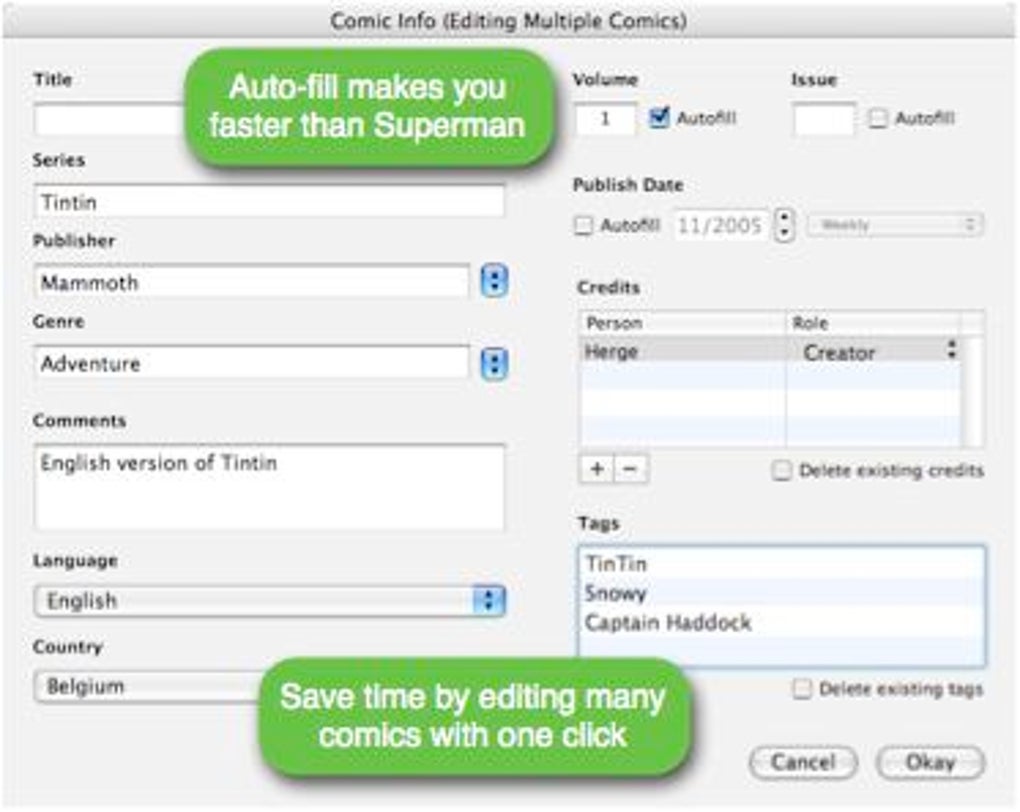Check Delete existing credits
This screenshot has height=812, width=1020.
point(782,471)
